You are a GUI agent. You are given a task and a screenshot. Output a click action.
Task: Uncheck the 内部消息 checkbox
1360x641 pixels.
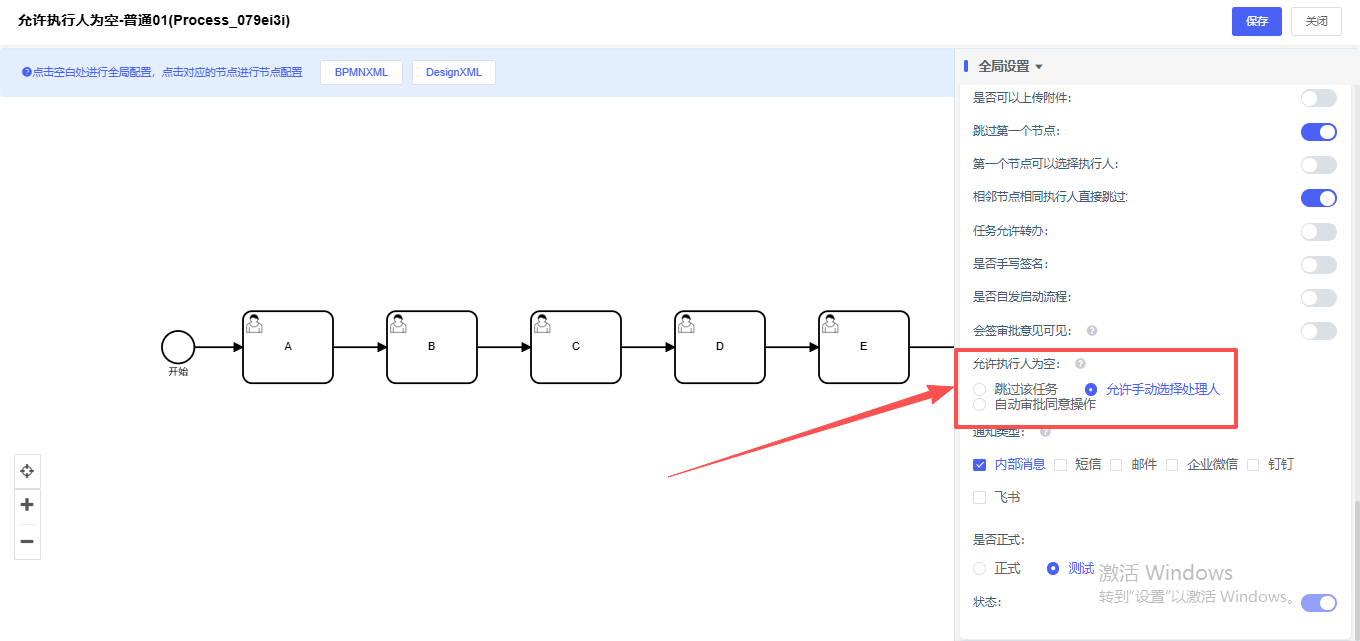point(980,464)
